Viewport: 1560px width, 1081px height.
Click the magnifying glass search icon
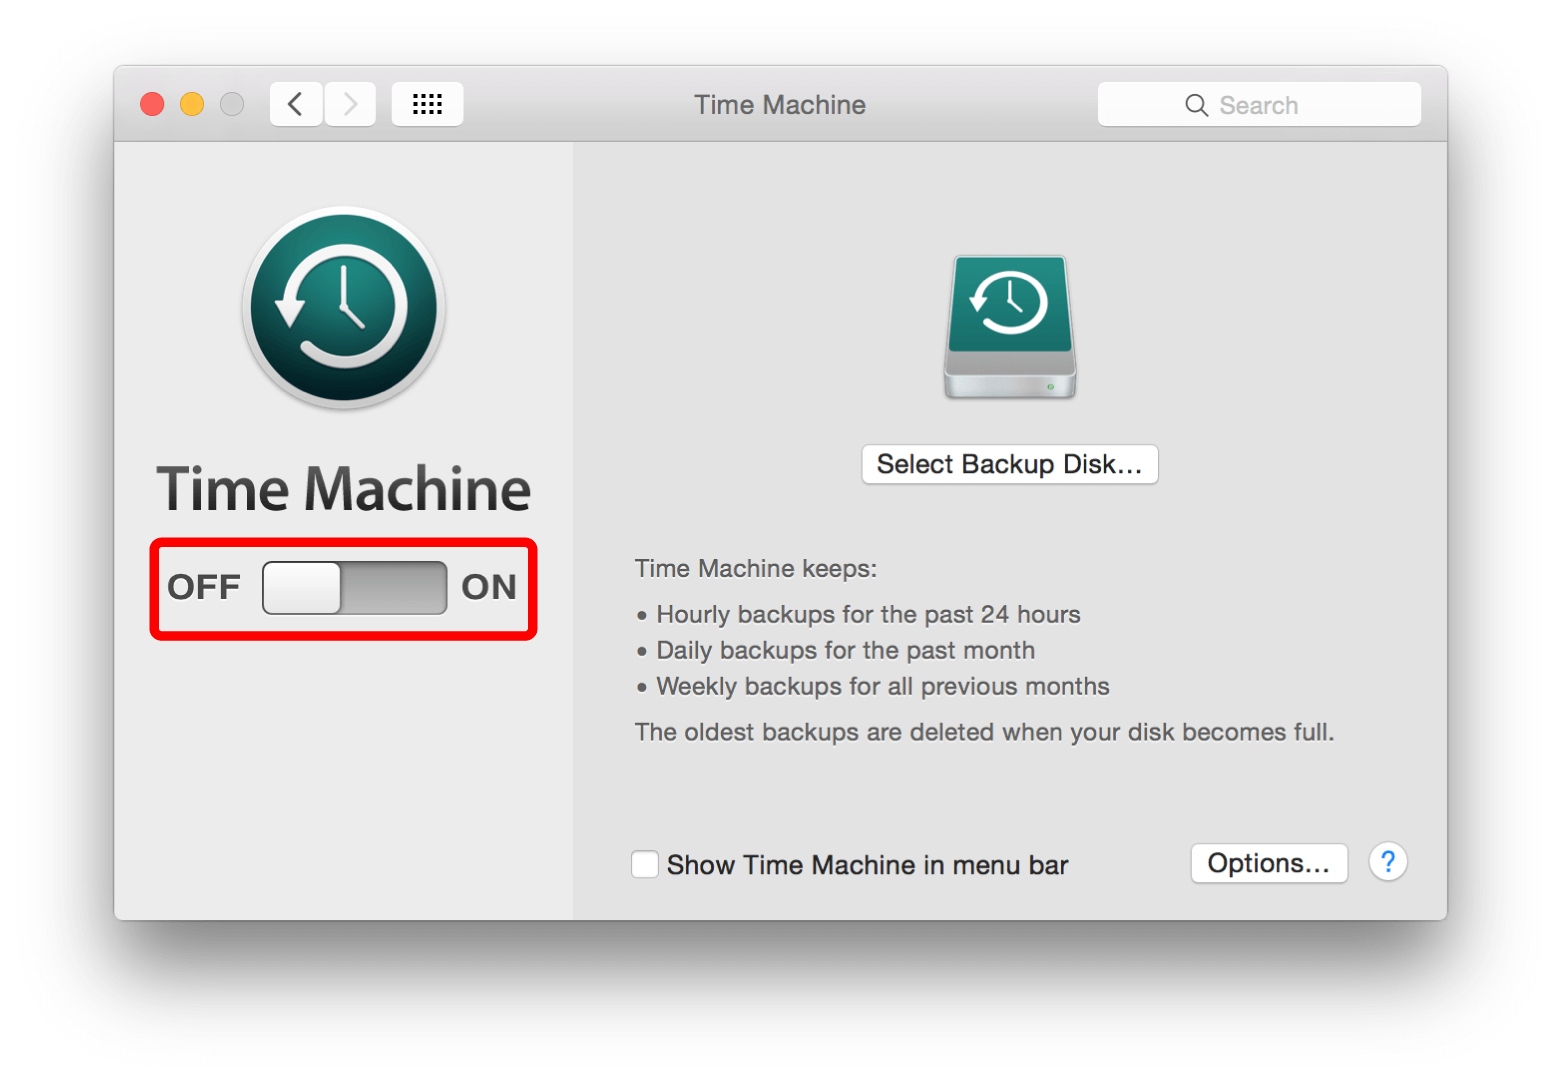(1196, 105)
